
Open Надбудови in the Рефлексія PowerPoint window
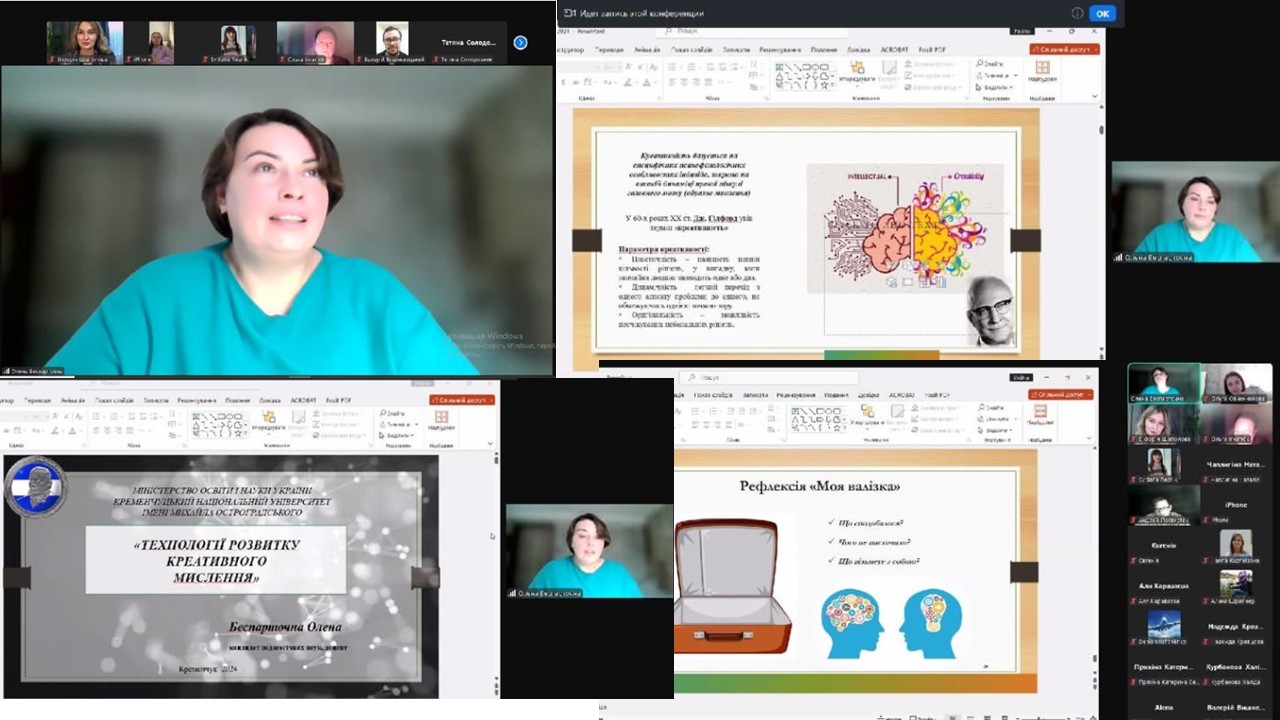(1040, 417)
